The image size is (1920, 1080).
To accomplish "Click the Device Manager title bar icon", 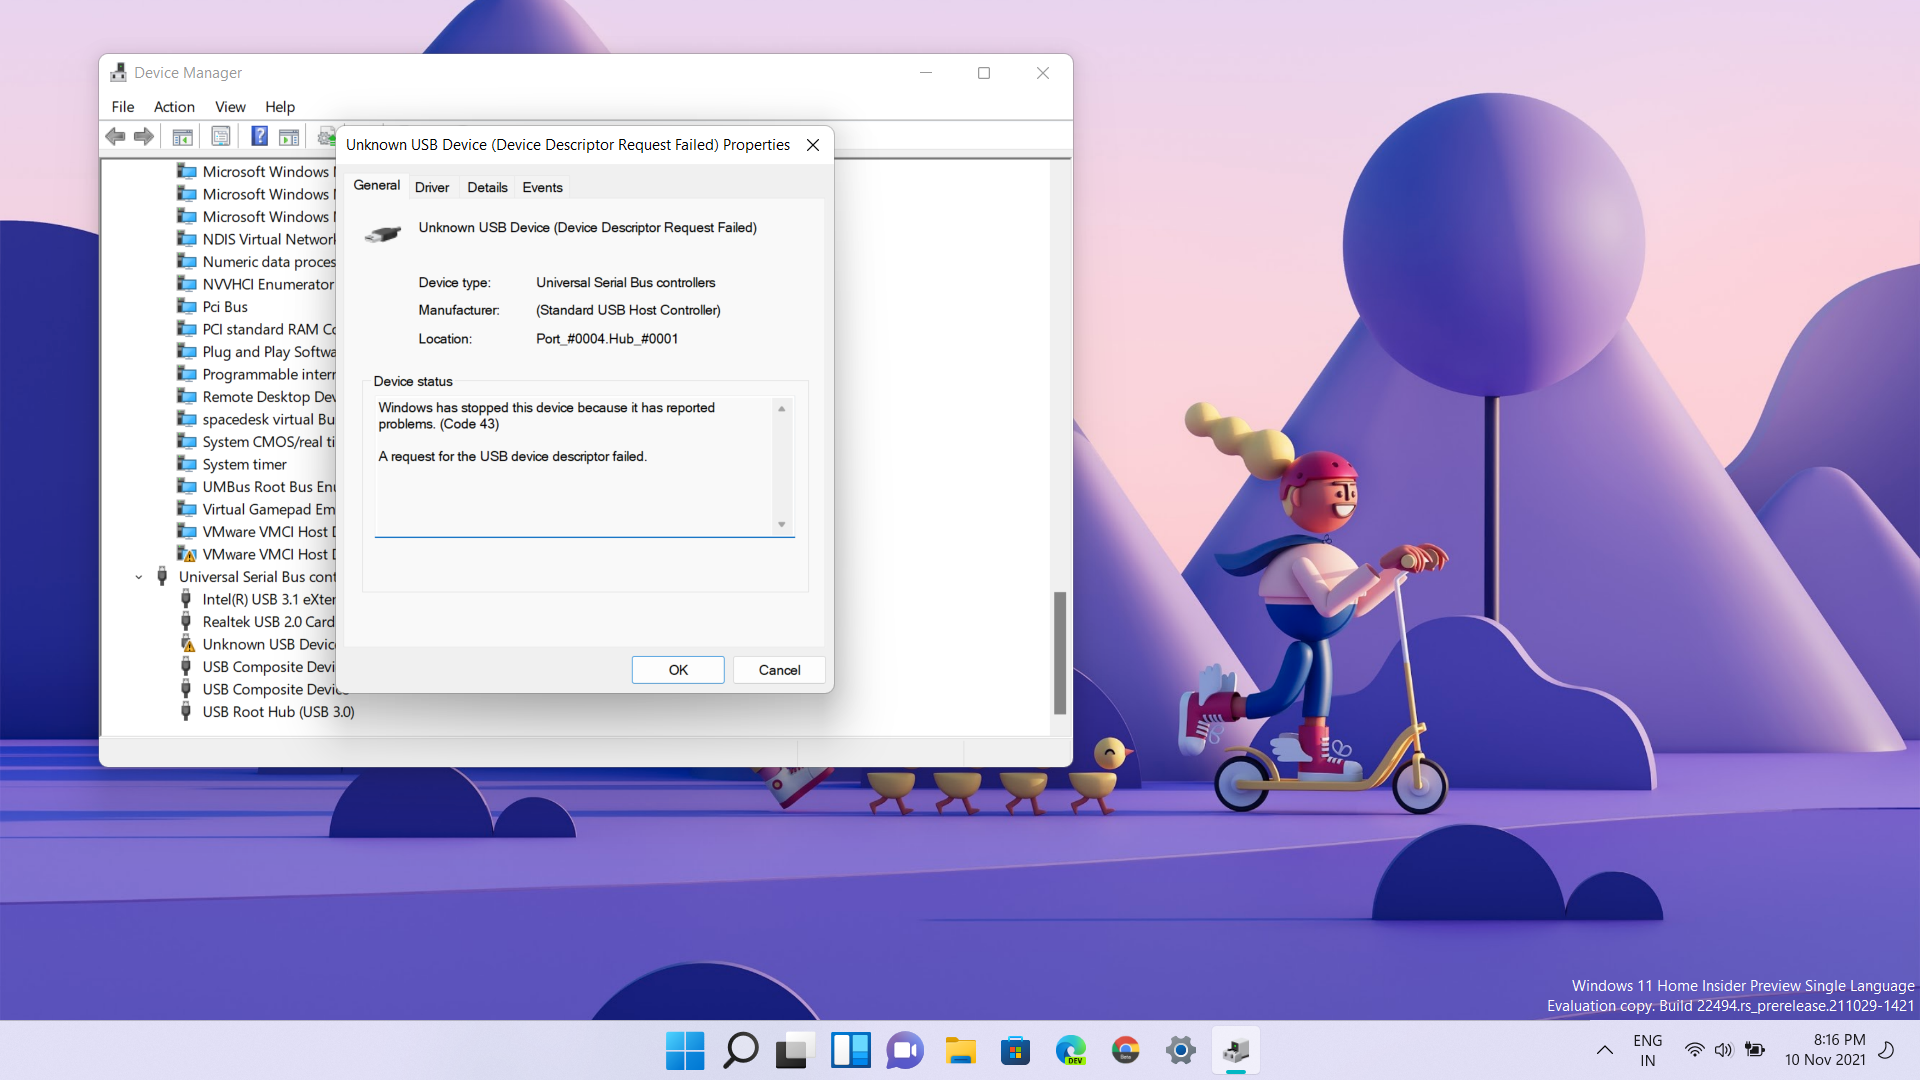I will tap(119, 73).
